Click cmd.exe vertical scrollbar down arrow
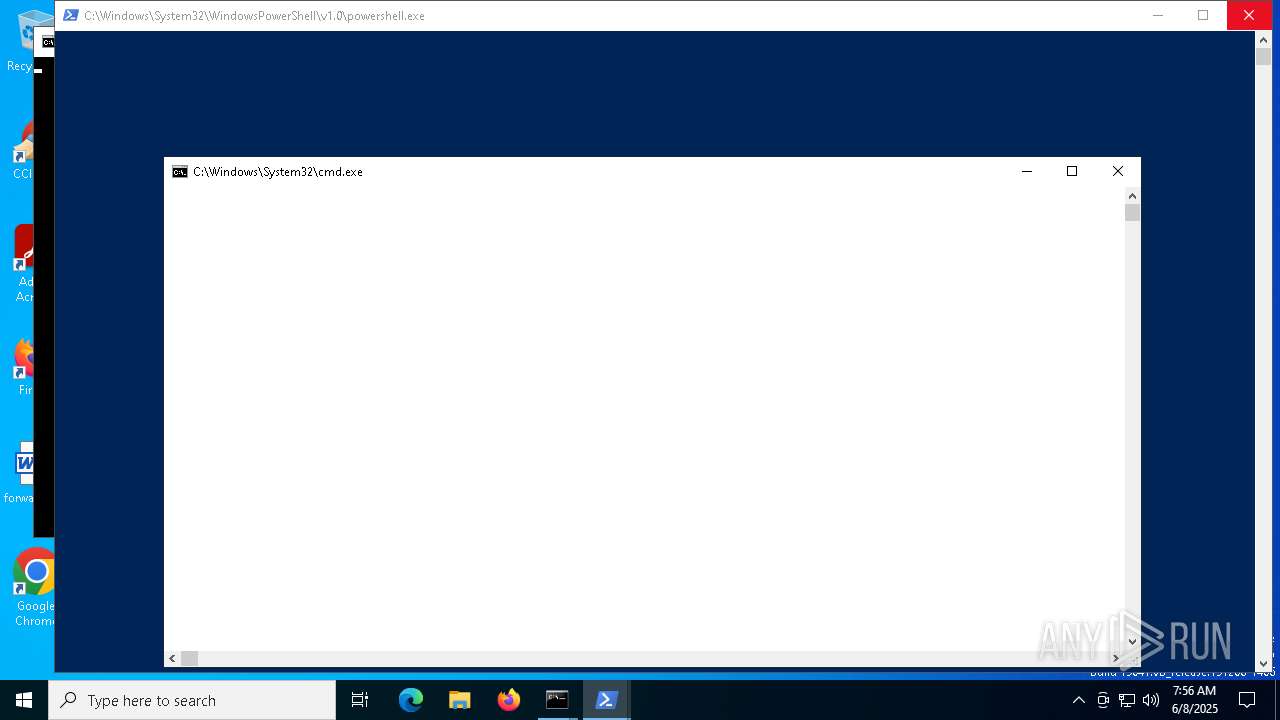 tap(1132, 642)
